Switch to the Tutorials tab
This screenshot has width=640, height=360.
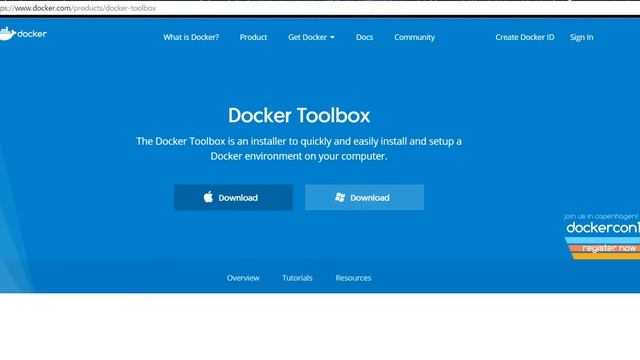[297, 278]
